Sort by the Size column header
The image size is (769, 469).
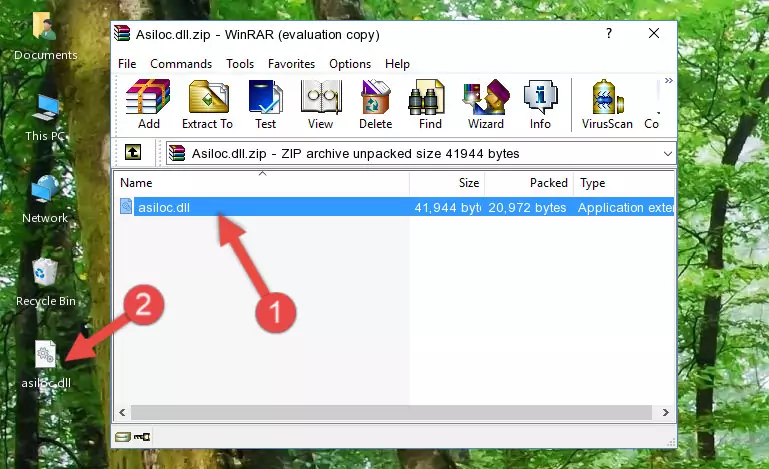[x=447, y=183]
